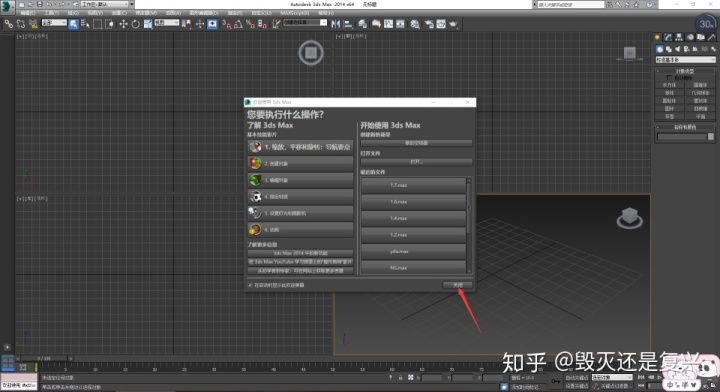This screenshot has height=392, width=720.
Task: Activate the Select and Scale tool
Action: tap(147, 24)
